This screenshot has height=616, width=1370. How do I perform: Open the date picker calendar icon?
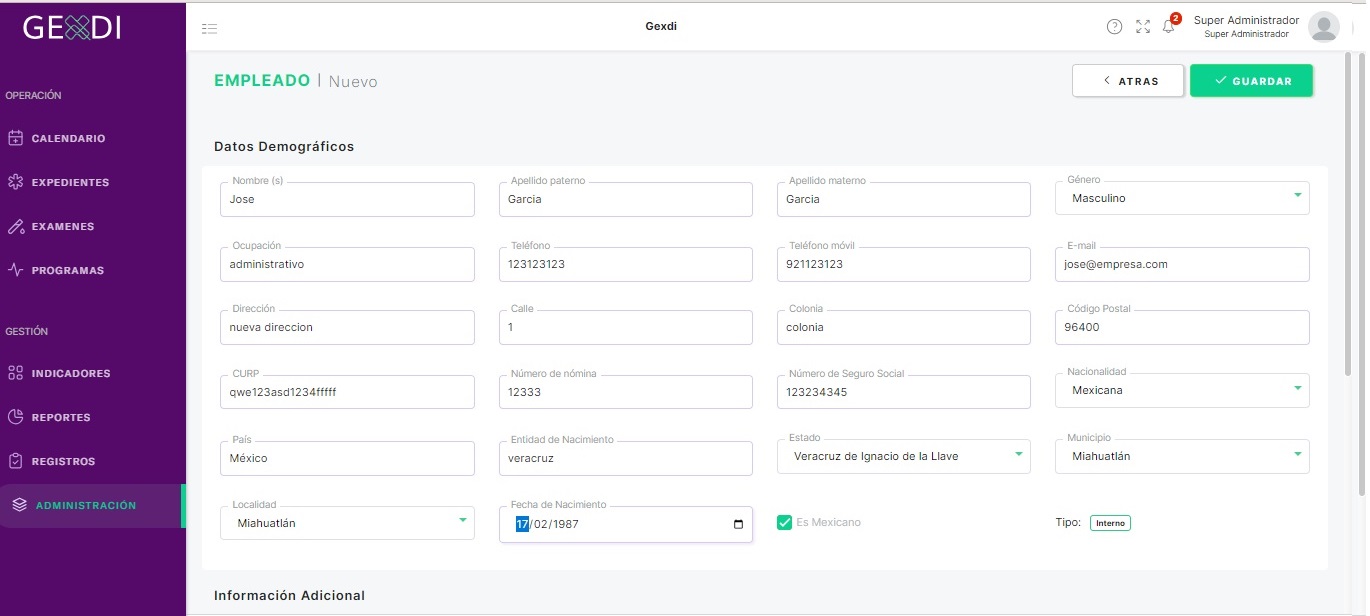click(x=738, y=524)
